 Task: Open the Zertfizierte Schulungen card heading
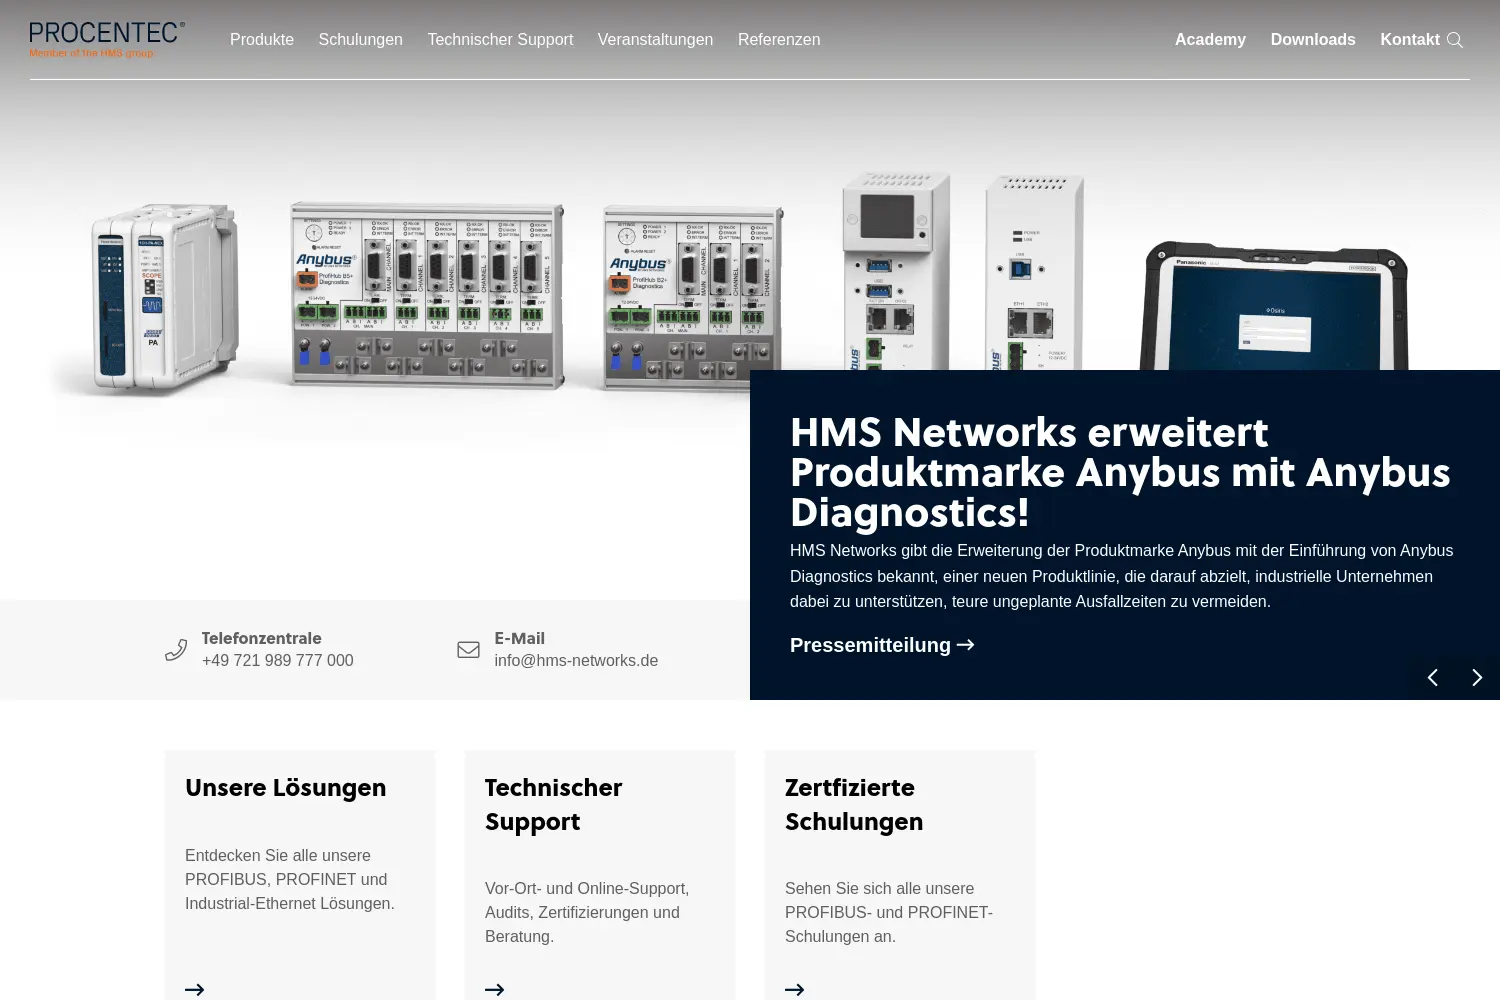click(x=854, y=804)
